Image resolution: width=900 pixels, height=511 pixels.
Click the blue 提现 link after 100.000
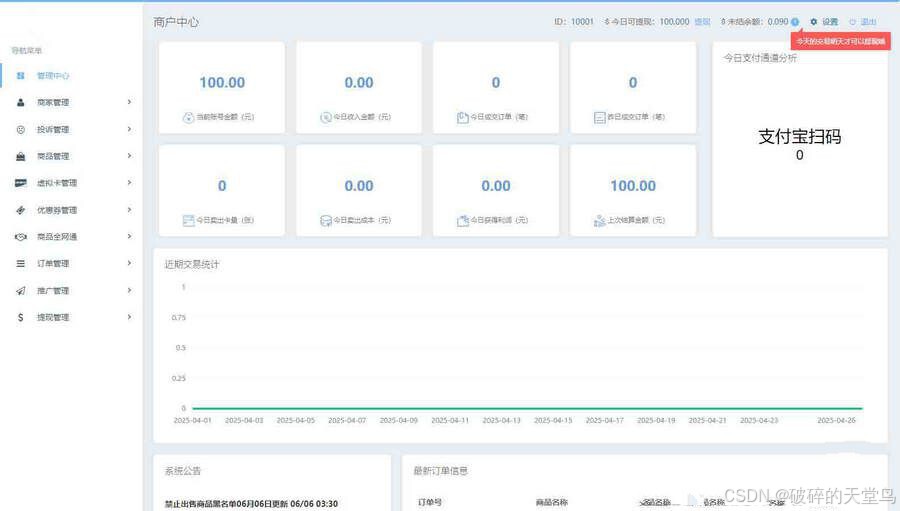click(703, 22)
